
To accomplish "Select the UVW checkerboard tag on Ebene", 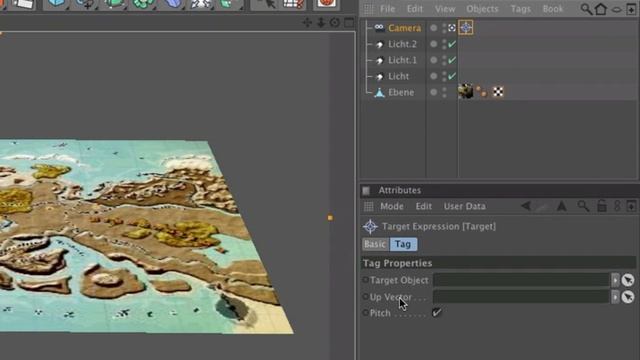I will pyautogui.click(x=498, y=92).
